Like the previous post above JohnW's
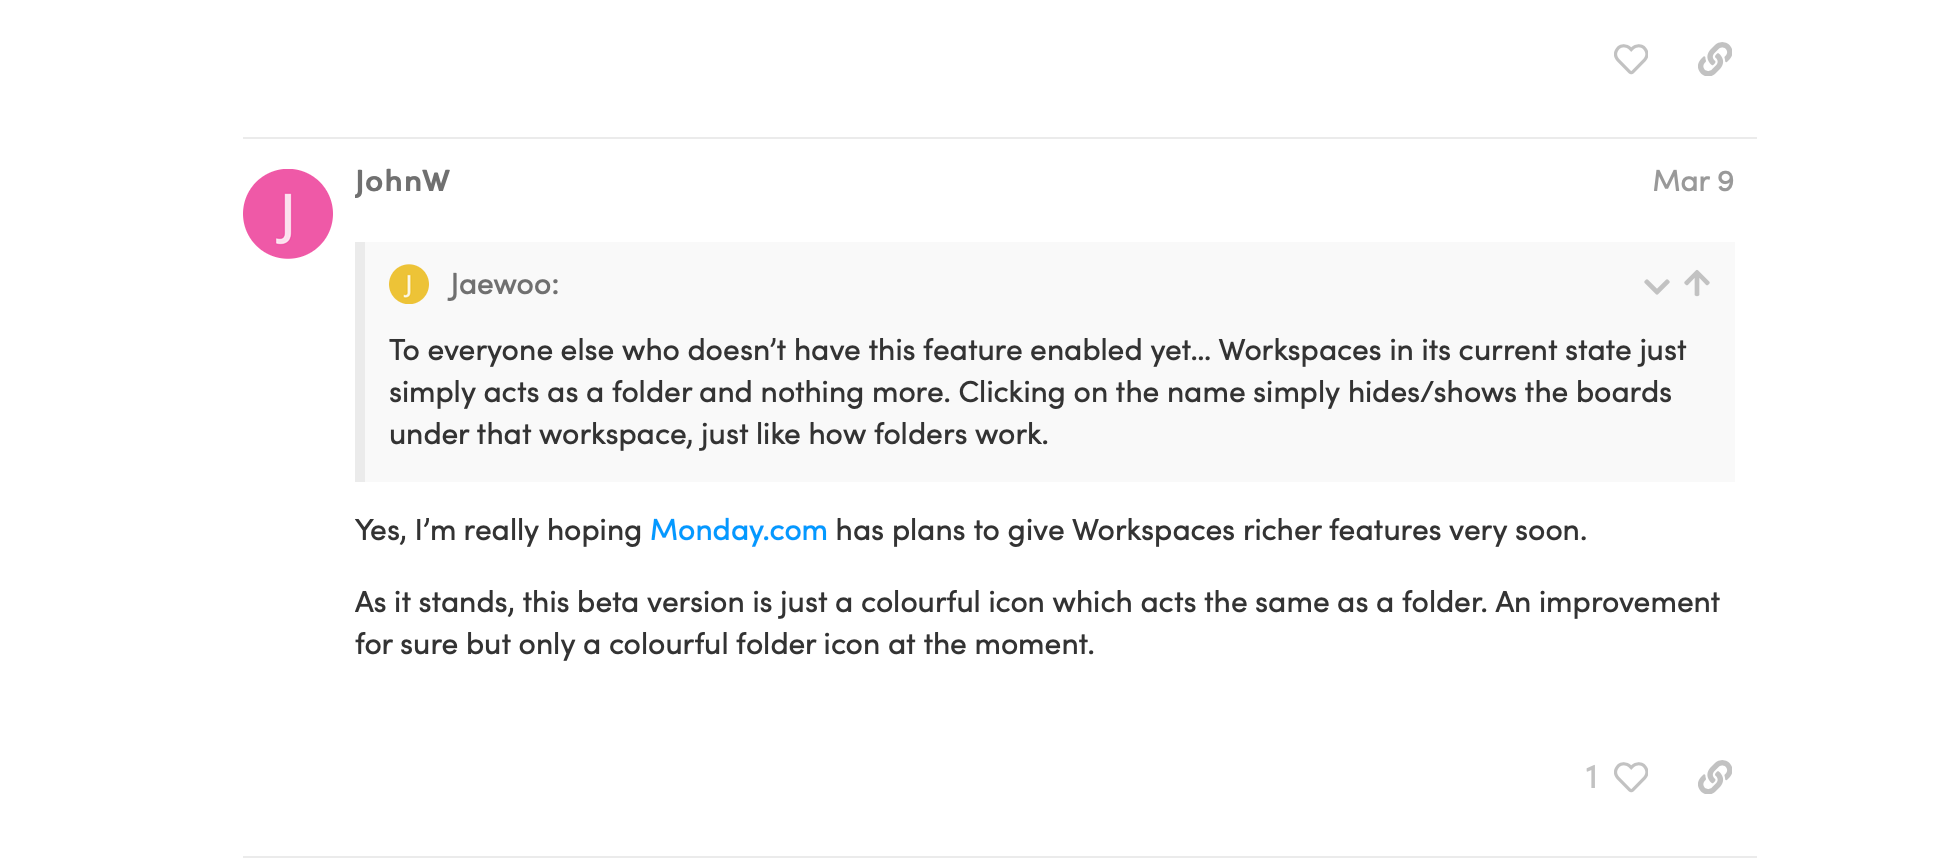Screen dimensions: 1960x866 point(1630,59)
